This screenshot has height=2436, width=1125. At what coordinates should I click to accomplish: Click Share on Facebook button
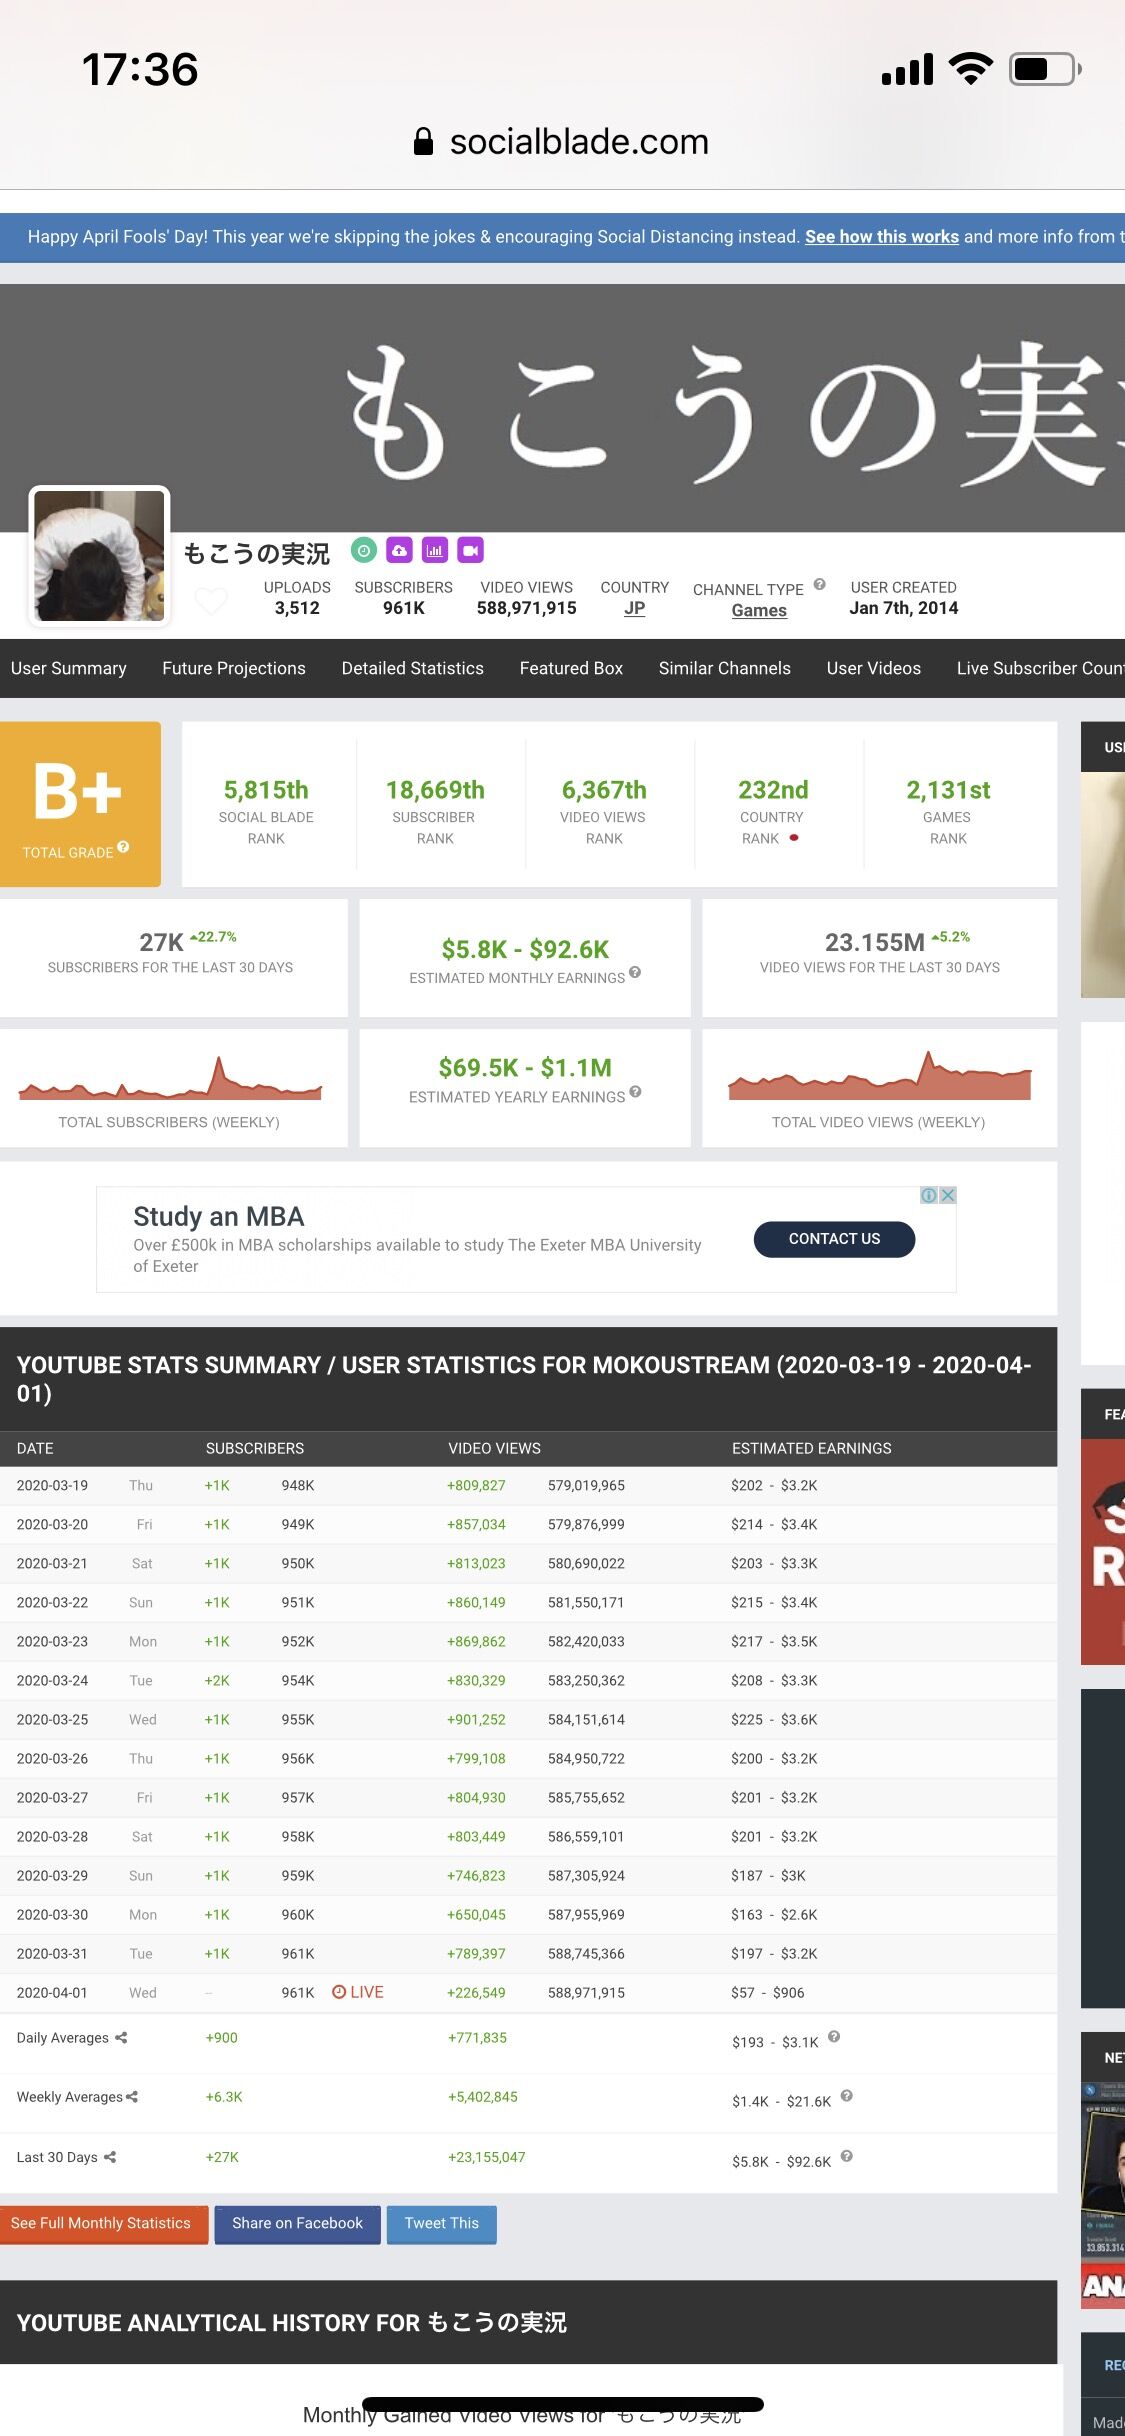[x=297, y=2224]
